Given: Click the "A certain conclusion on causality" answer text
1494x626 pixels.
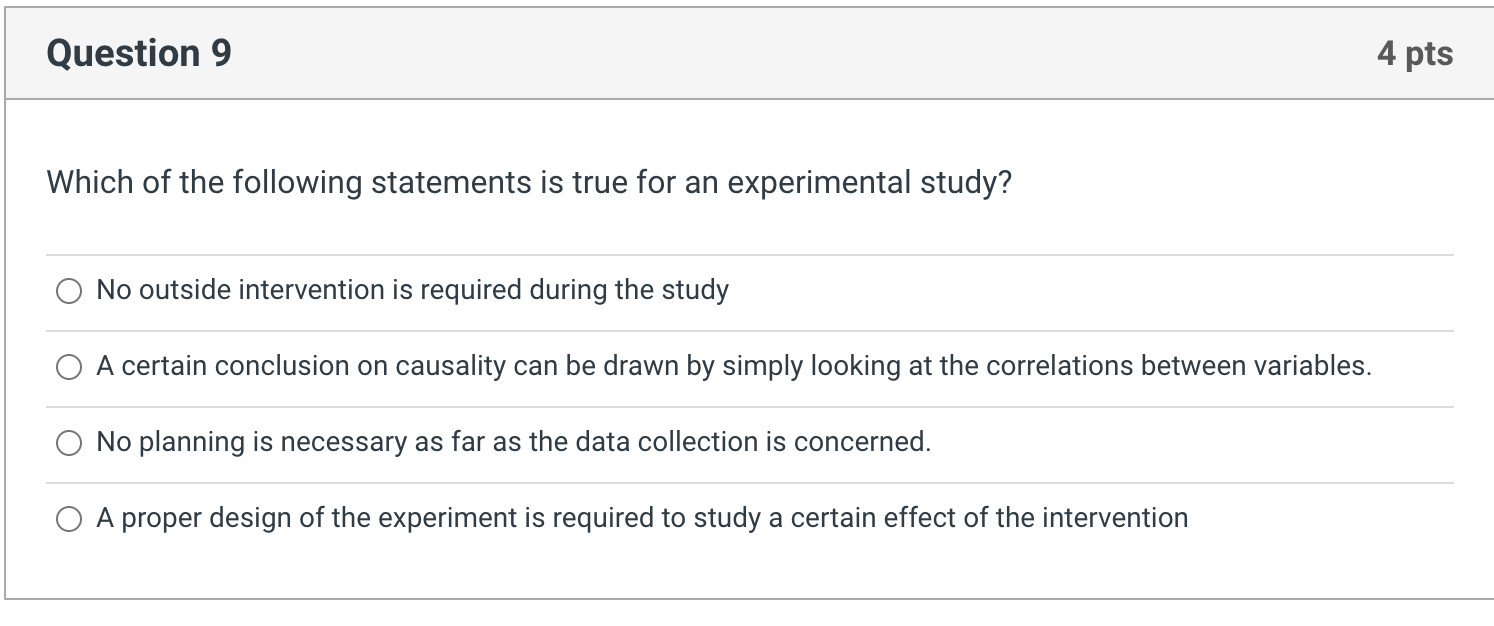Looking at the screenshot, I should (733, 366).
